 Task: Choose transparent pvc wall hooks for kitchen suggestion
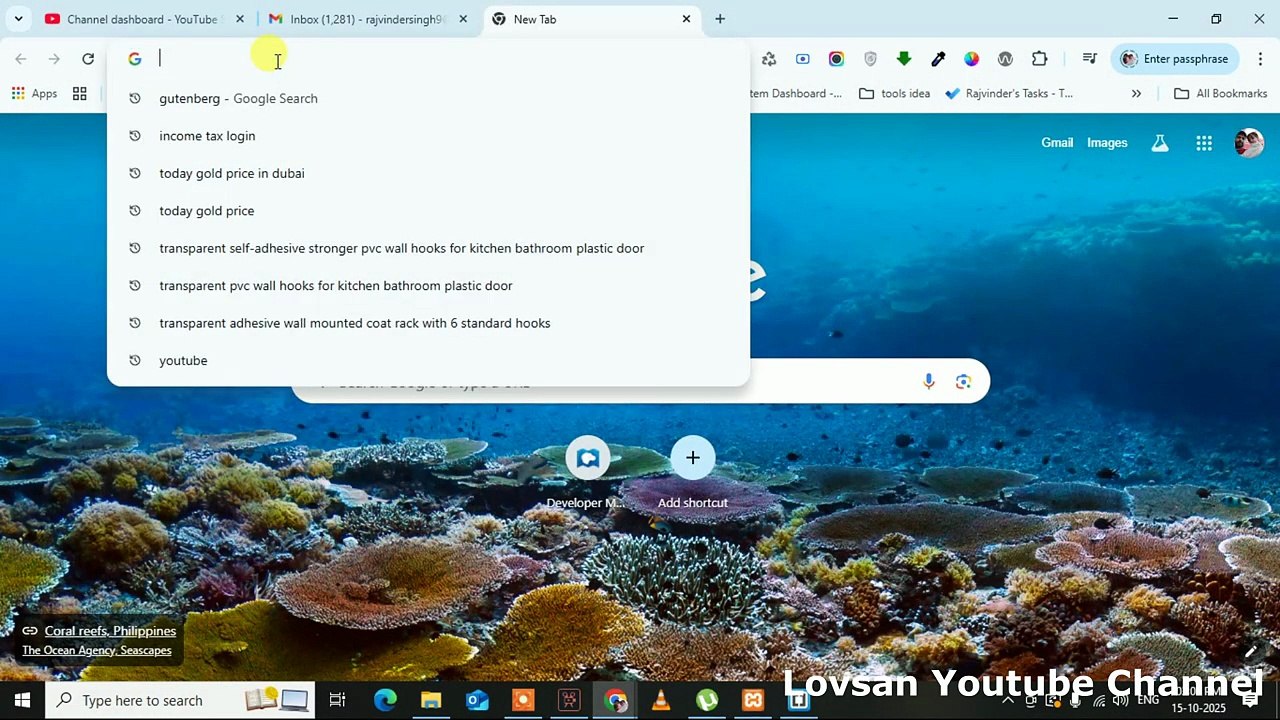tap(428, 286)
